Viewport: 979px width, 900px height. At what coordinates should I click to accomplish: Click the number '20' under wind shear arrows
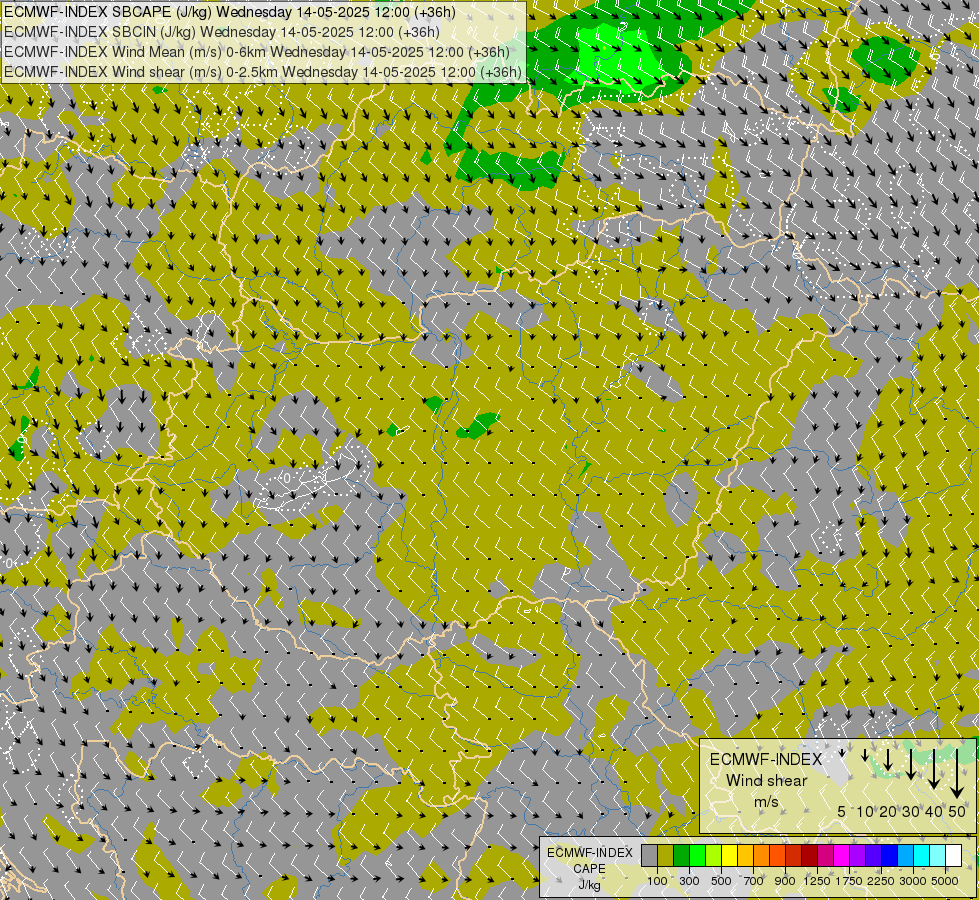coord(888,811)
